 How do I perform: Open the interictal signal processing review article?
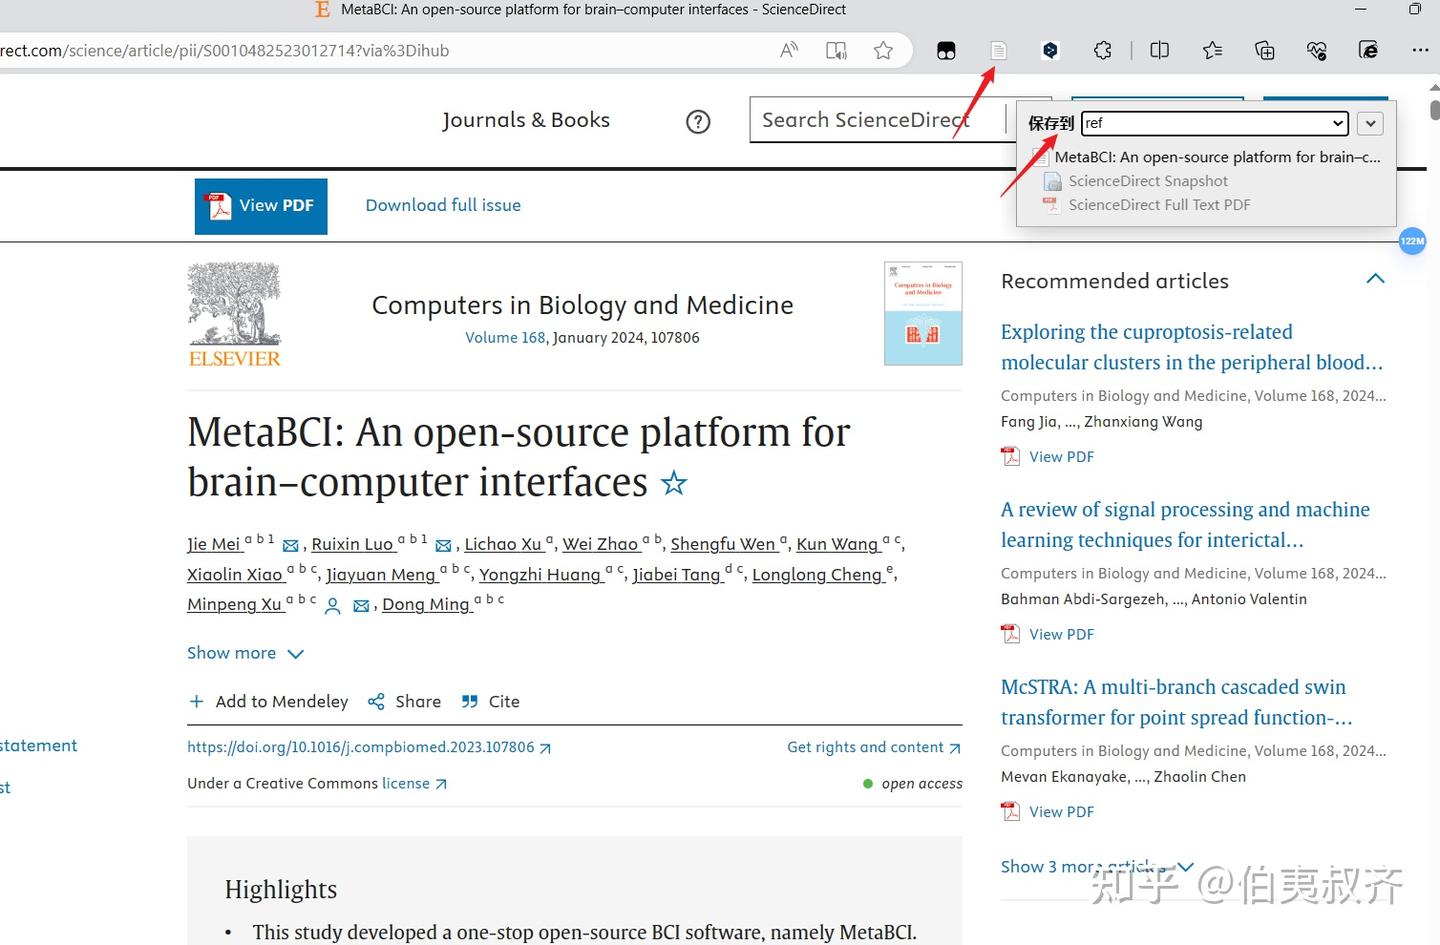pos(1186,525)
